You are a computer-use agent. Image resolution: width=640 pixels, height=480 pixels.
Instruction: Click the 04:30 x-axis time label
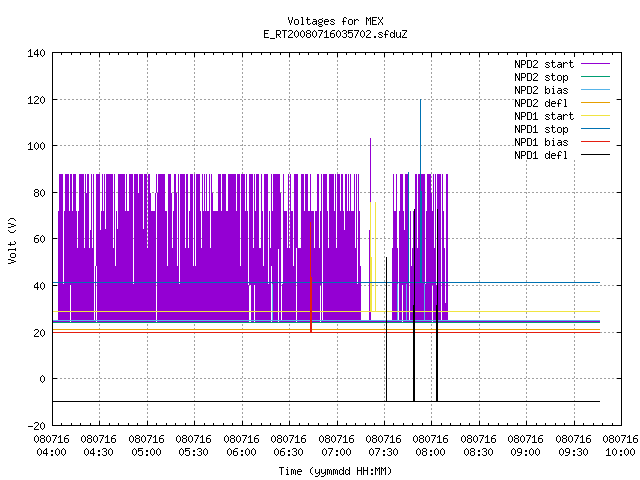click(98, 452)
